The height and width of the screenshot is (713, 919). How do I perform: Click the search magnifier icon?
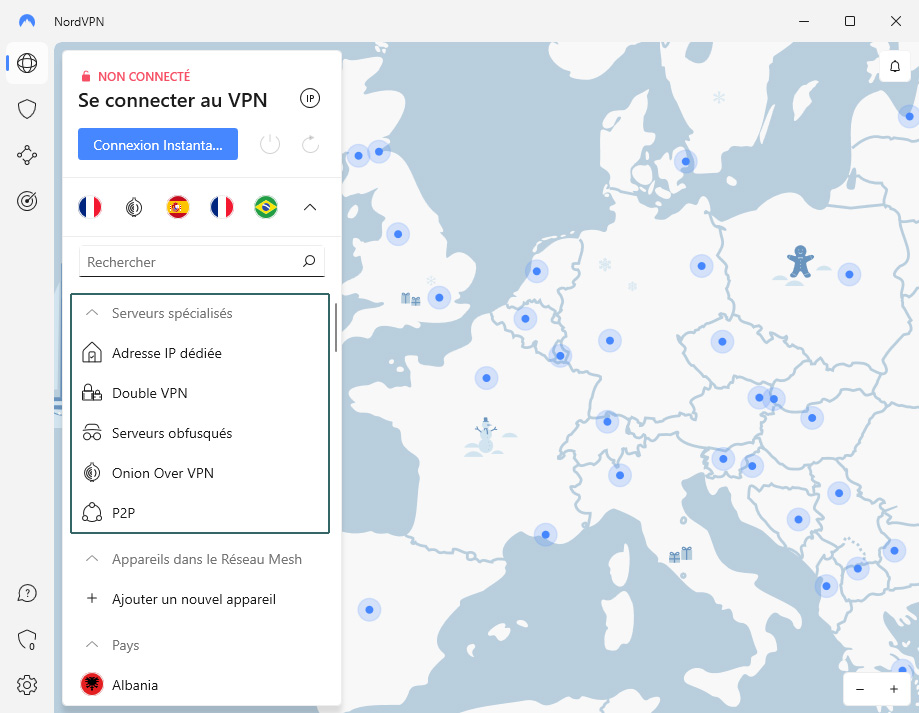point(309,261)
